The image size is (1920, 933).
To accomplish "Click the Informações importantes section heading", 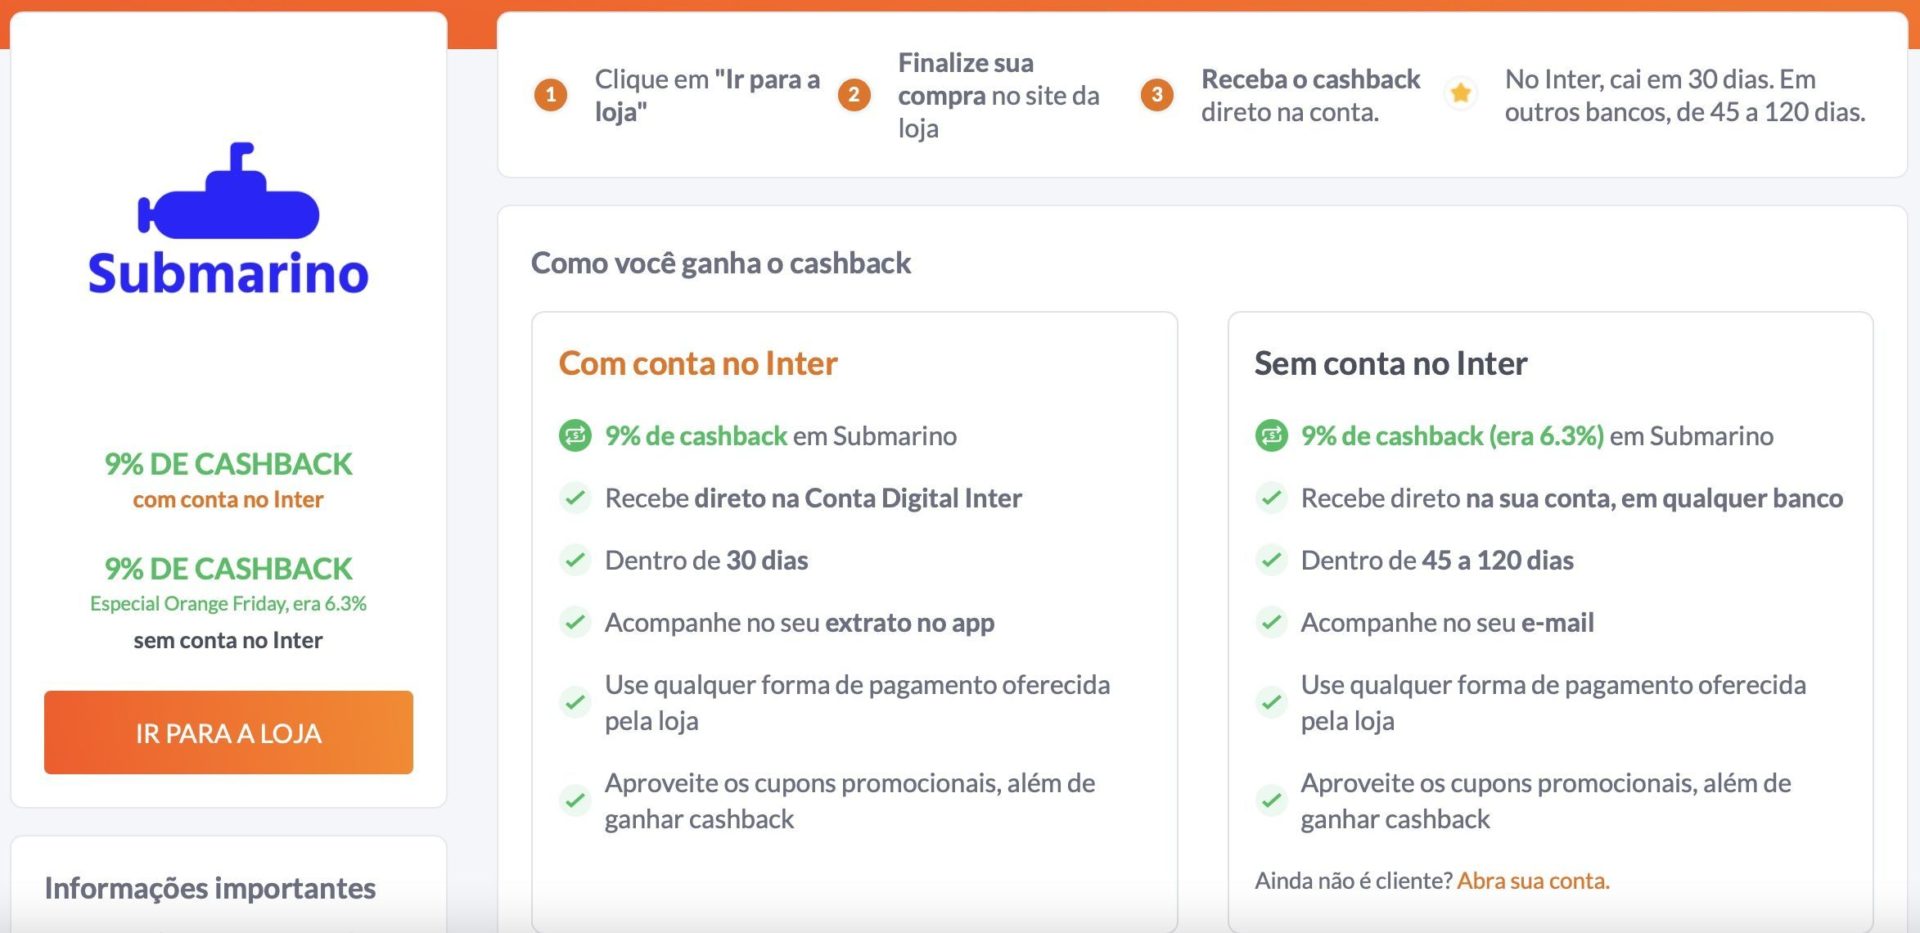I will click(210, 888).
